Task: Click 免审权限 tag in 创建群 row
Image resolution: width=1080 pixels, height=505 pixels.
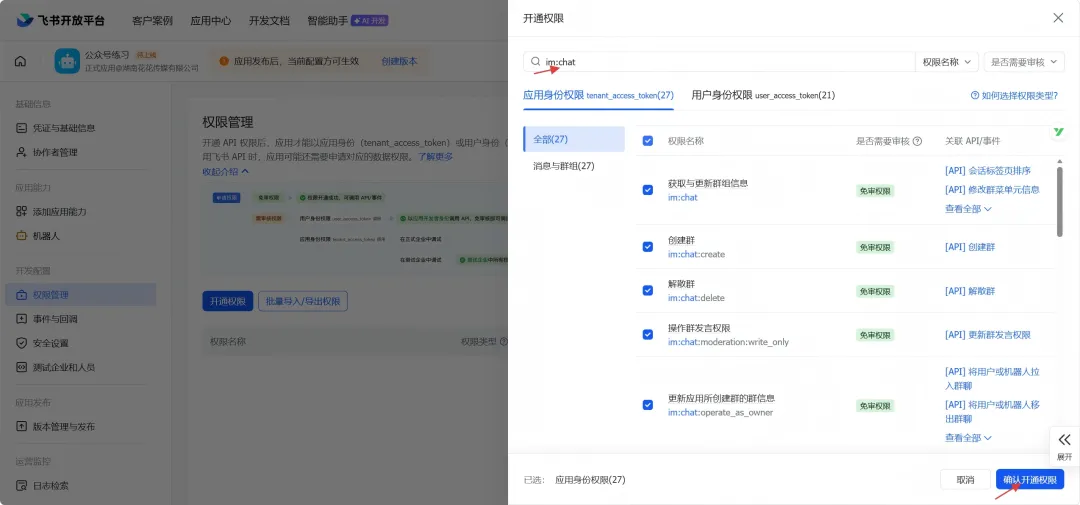Action: coord(875,247)
